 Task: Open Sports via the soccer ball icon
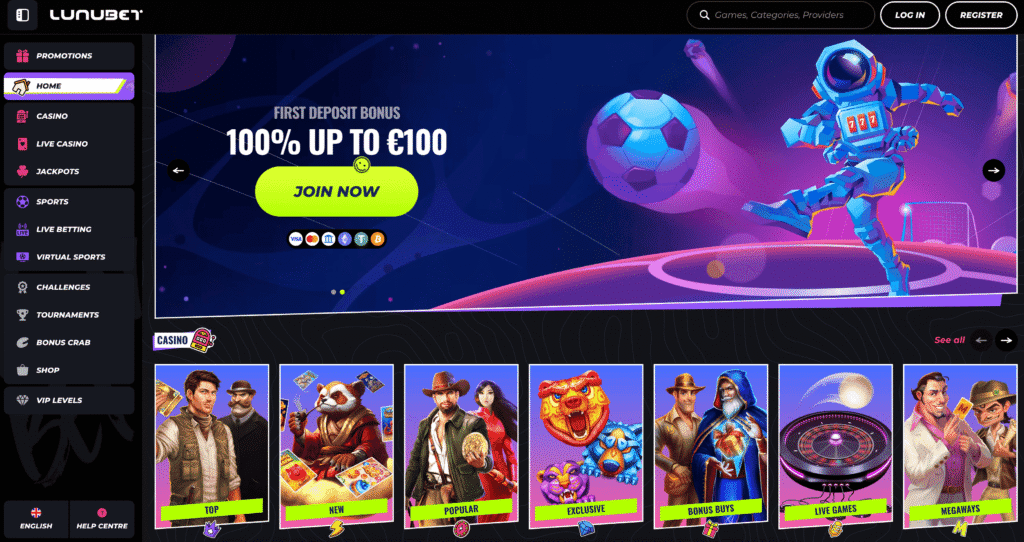coord(23,202)
